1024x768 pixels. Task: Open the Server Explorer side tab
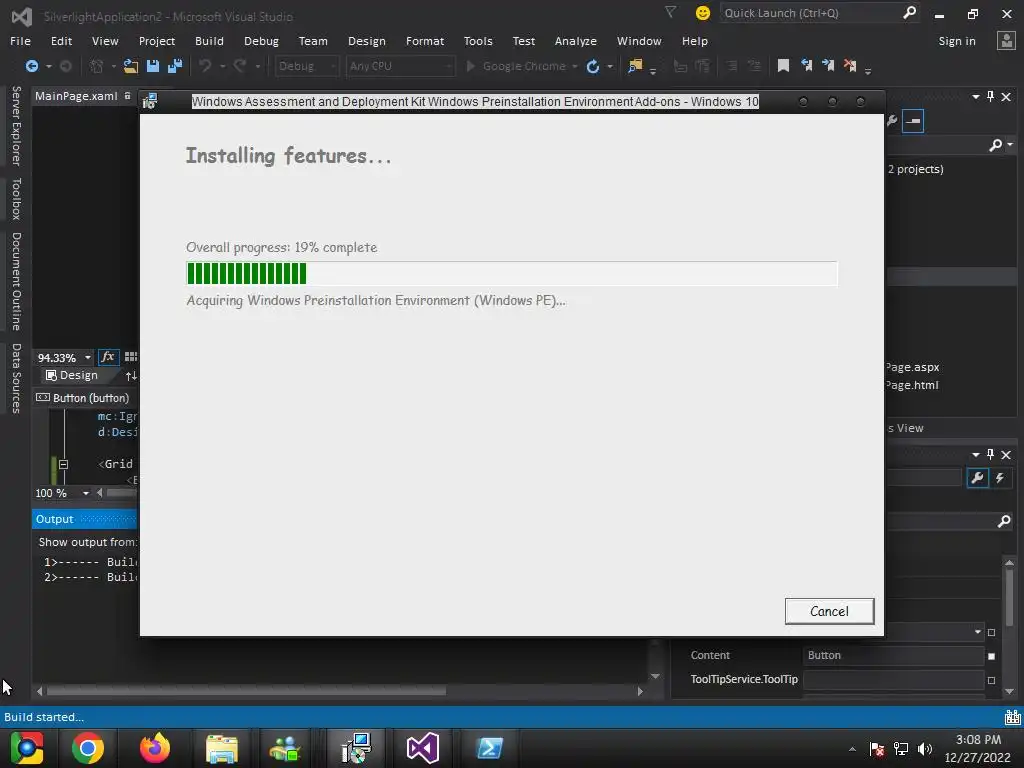[x=17, y=125]
